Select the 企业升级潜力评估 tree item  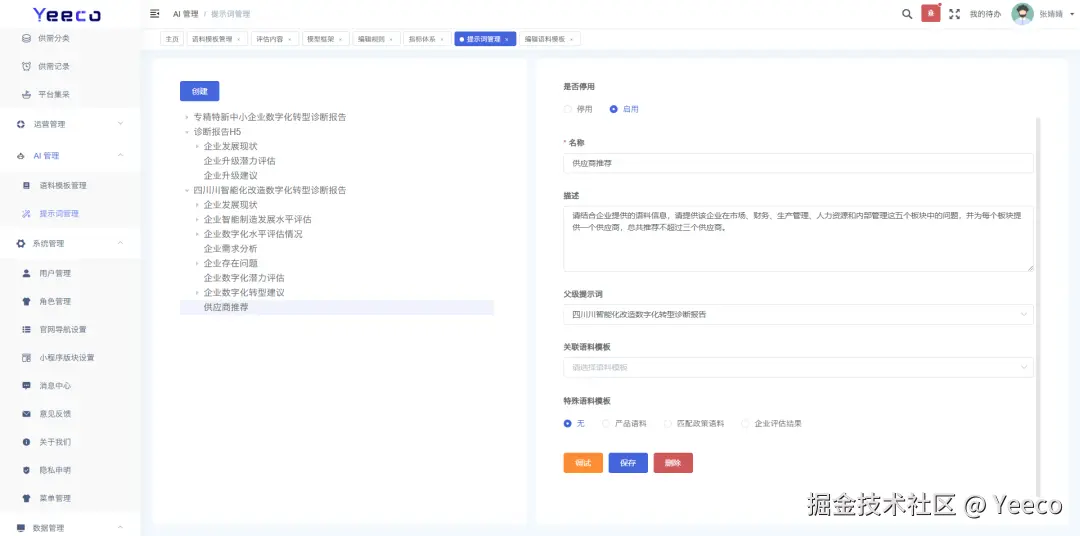pyautogui.click(x=240, y=161)
